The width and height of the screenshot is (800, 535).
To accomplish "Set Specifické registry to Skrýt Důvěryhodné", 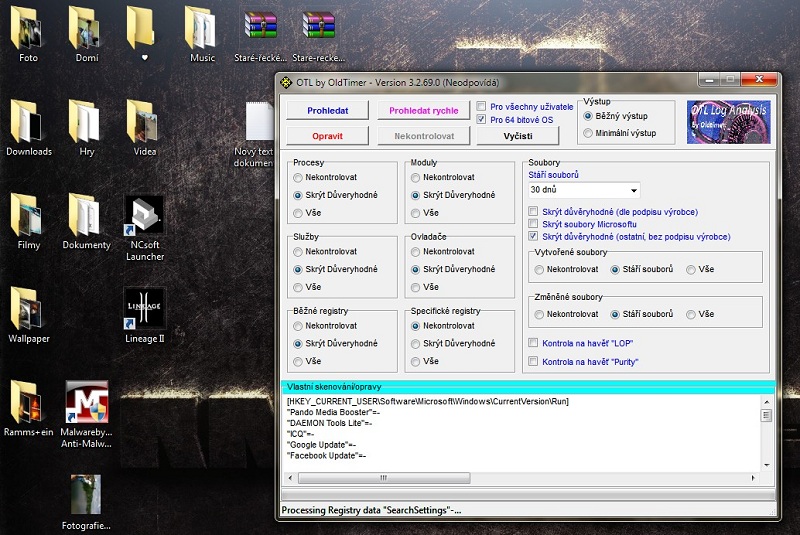I will (x=415, y=344).
